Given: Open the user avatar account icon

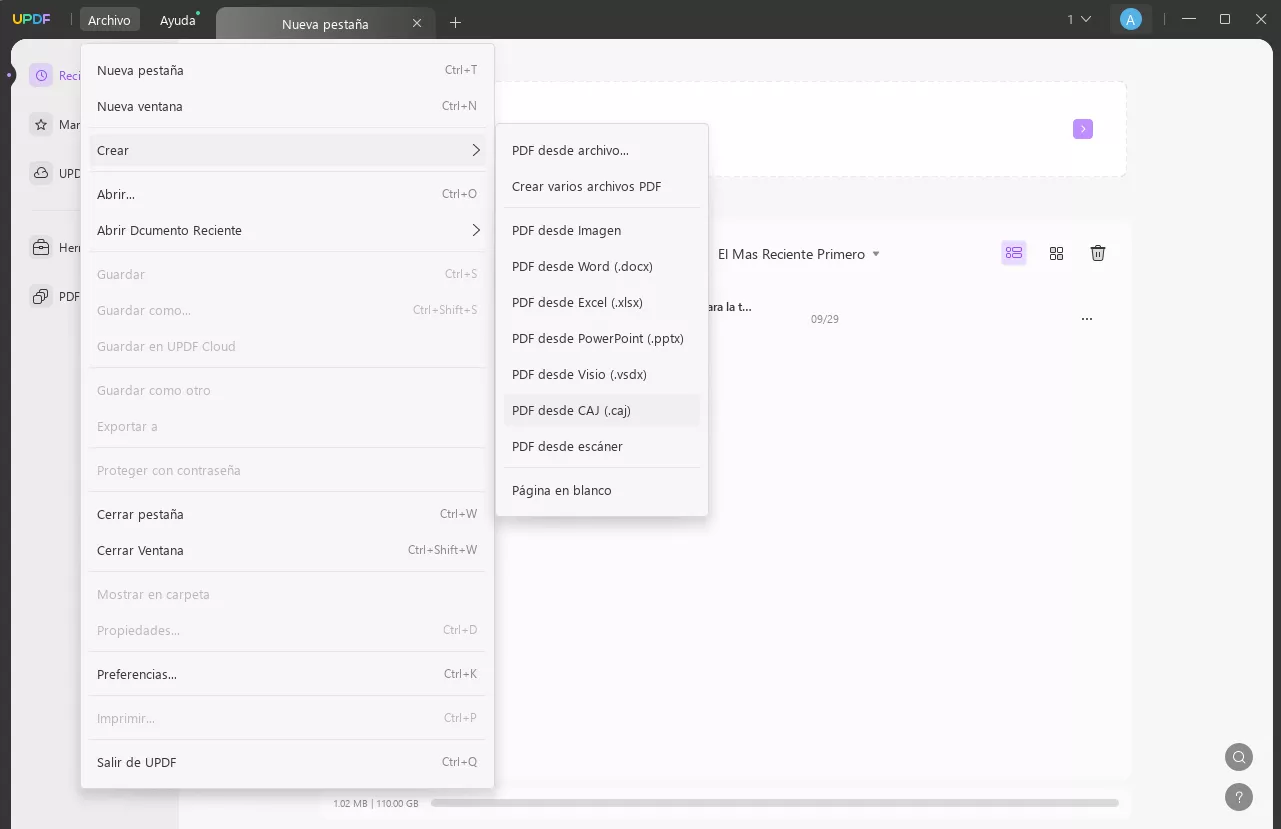Looking at the screenshot, I should [x=1131, y=19].
